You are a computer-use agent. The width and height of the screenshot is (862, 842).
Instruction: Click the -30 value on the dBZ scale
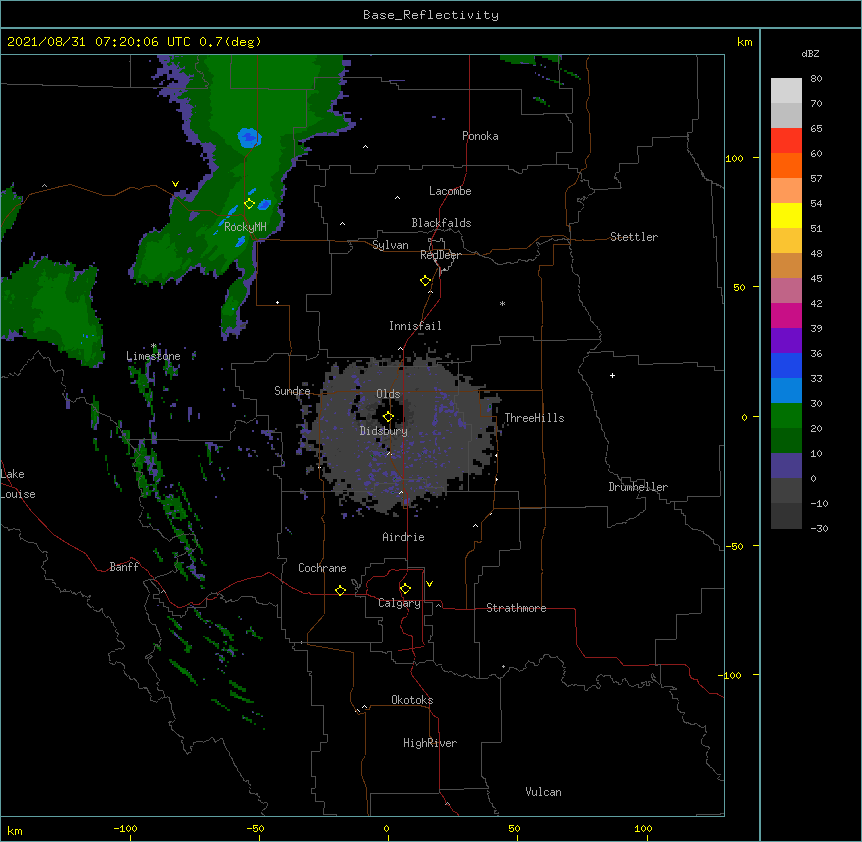click(x=819, y=528)
